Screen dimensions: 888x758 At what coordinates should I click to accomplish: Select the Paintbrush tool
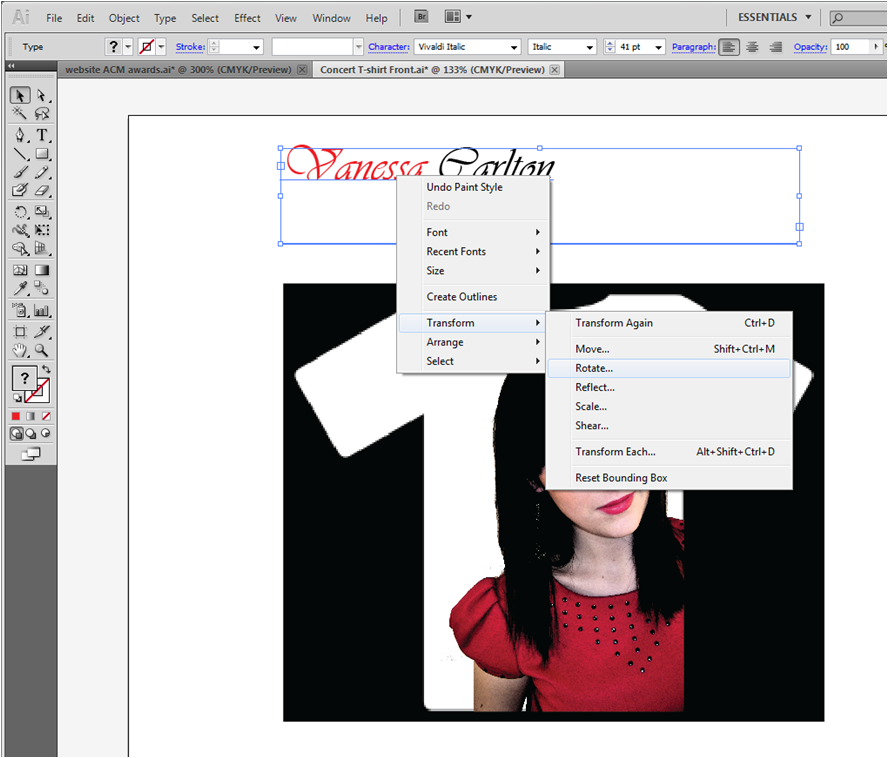pos(20,172)
